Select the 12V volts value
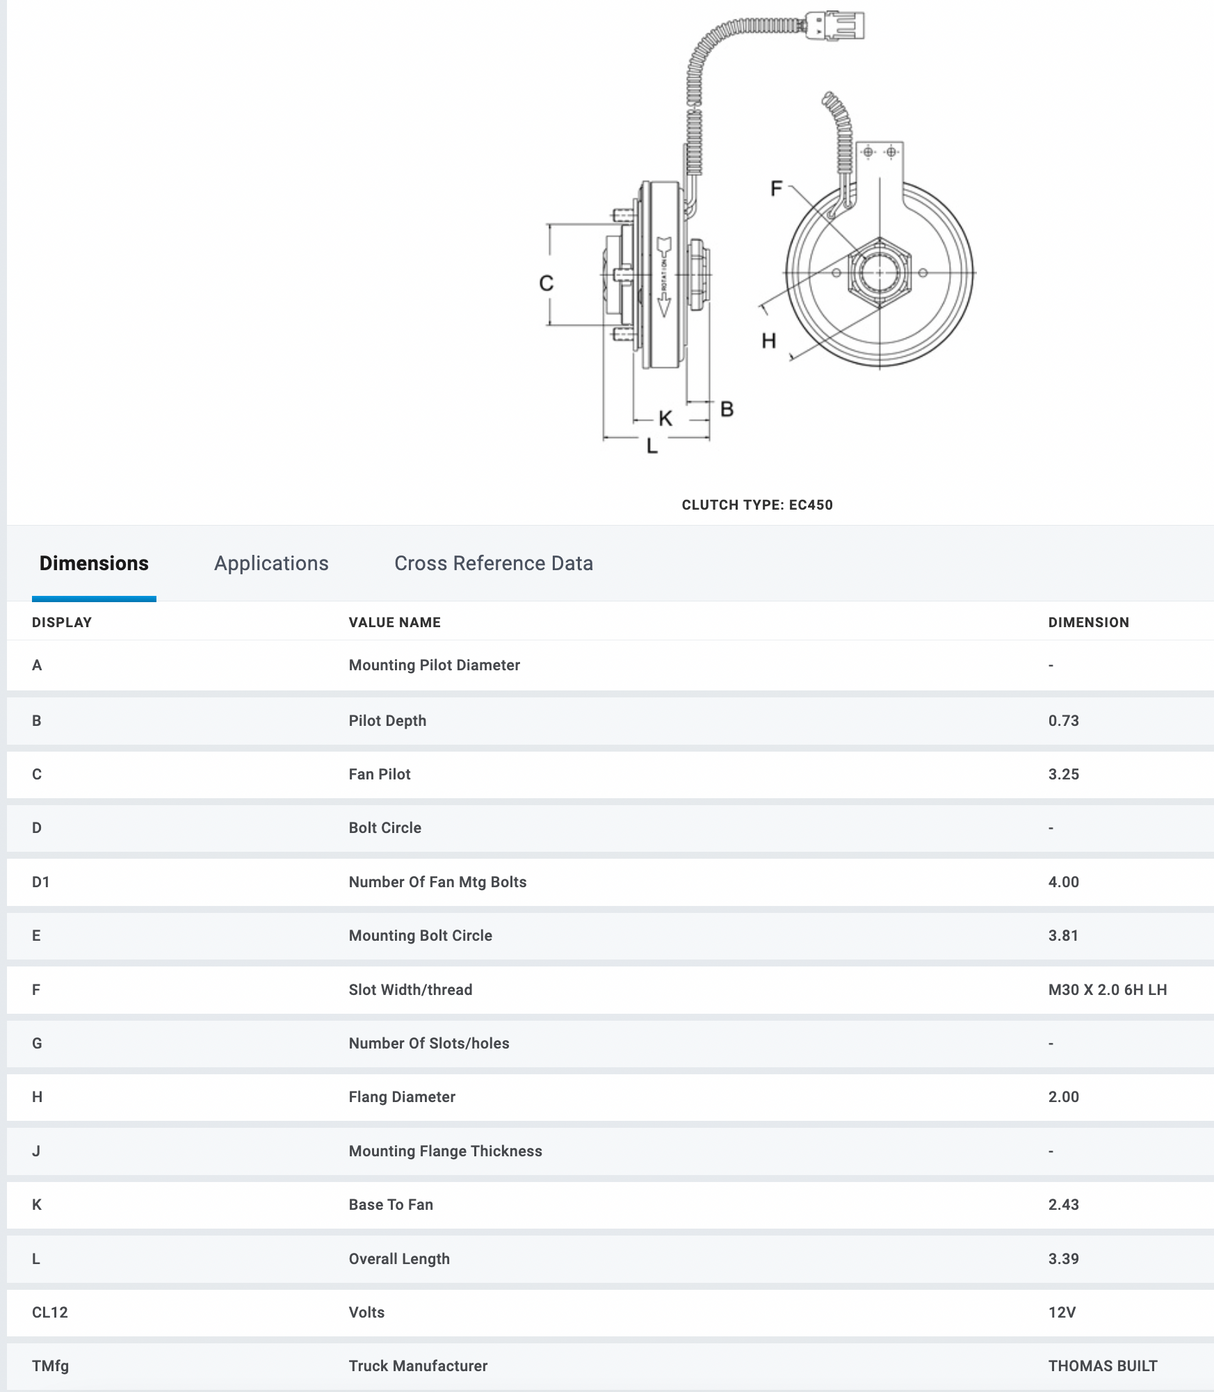The height and width of the screenshot is (1392, 1214). [x=1061, y=1313]
